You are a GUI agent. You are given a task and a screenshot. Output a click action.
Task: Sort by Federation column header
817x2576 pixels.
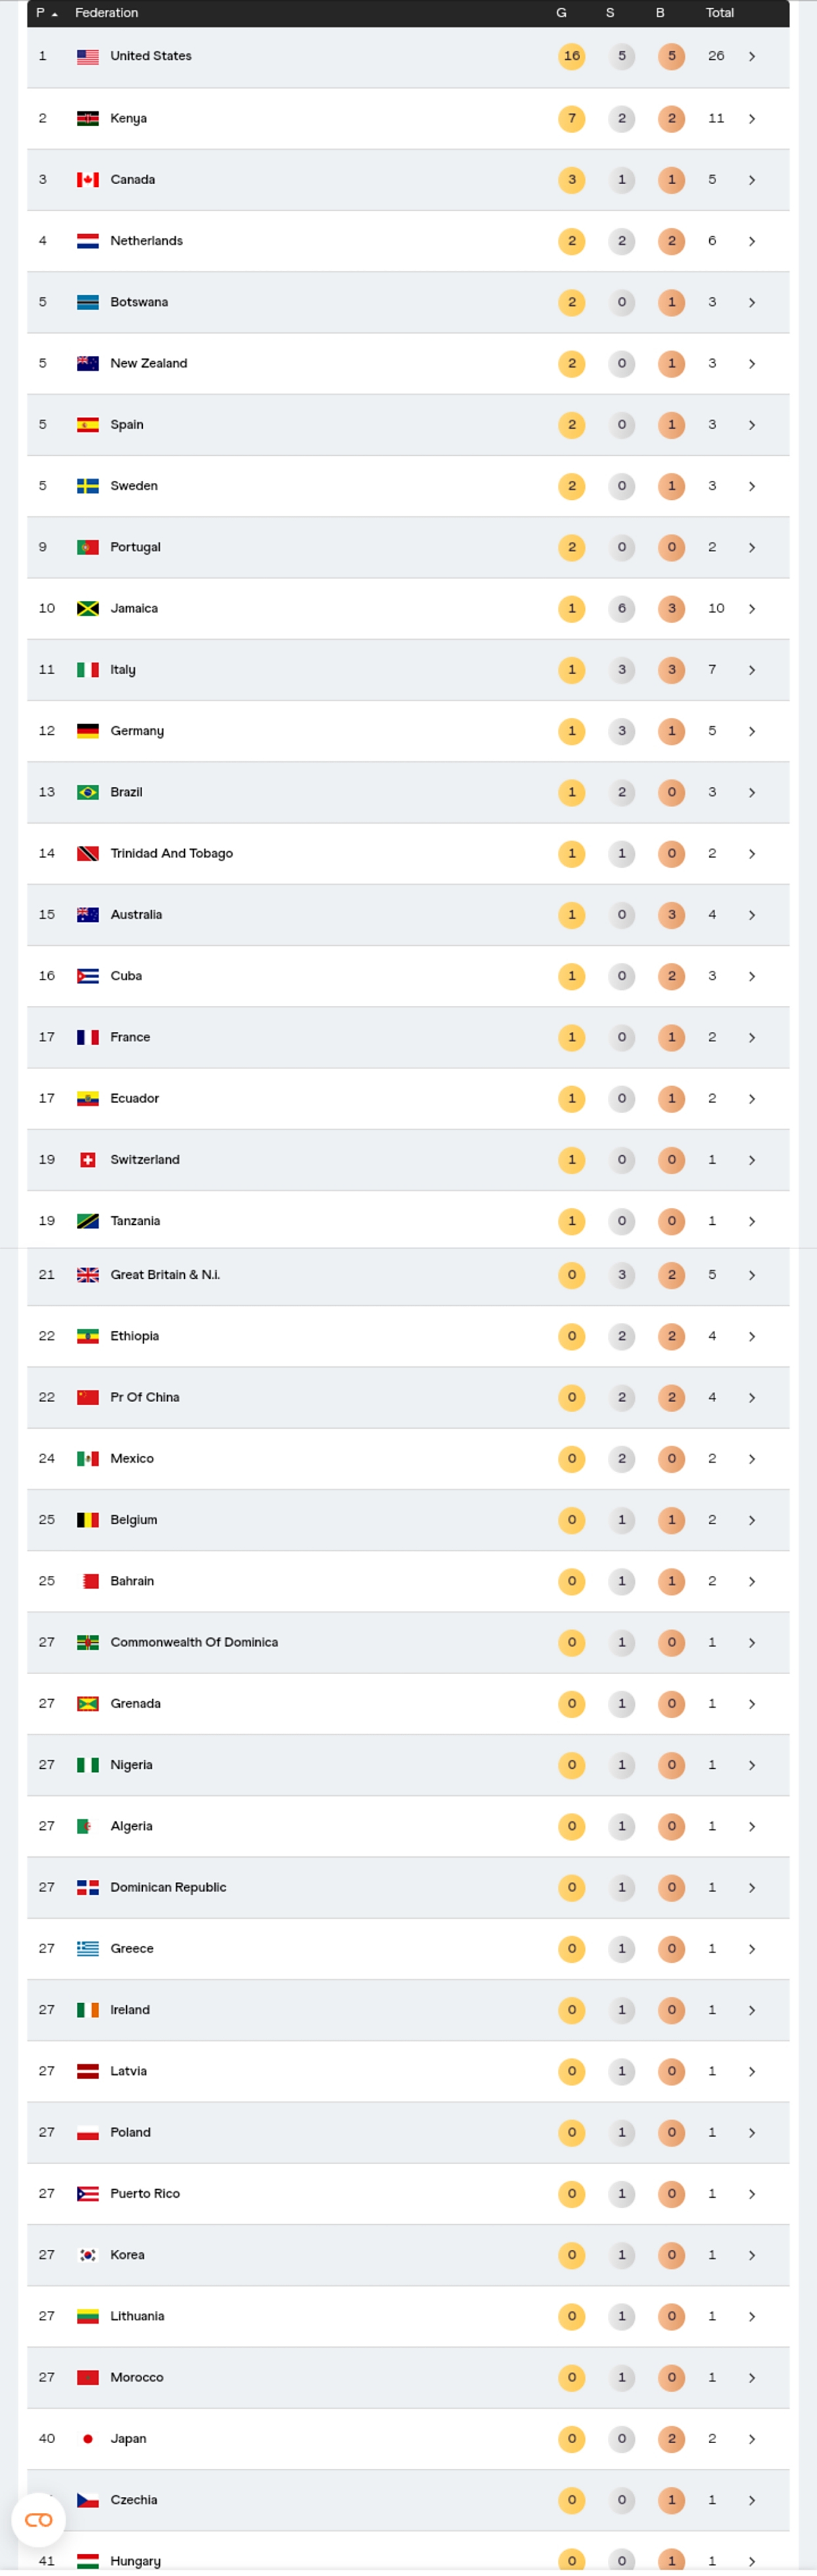coord(106,13)
